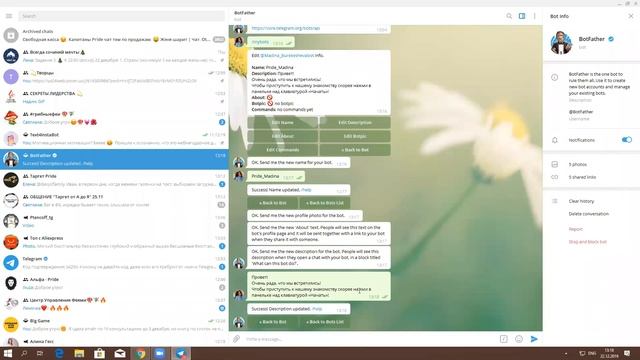Click Stop and block bot
Viewport: 640px width, 360px height.
(587, 242)
